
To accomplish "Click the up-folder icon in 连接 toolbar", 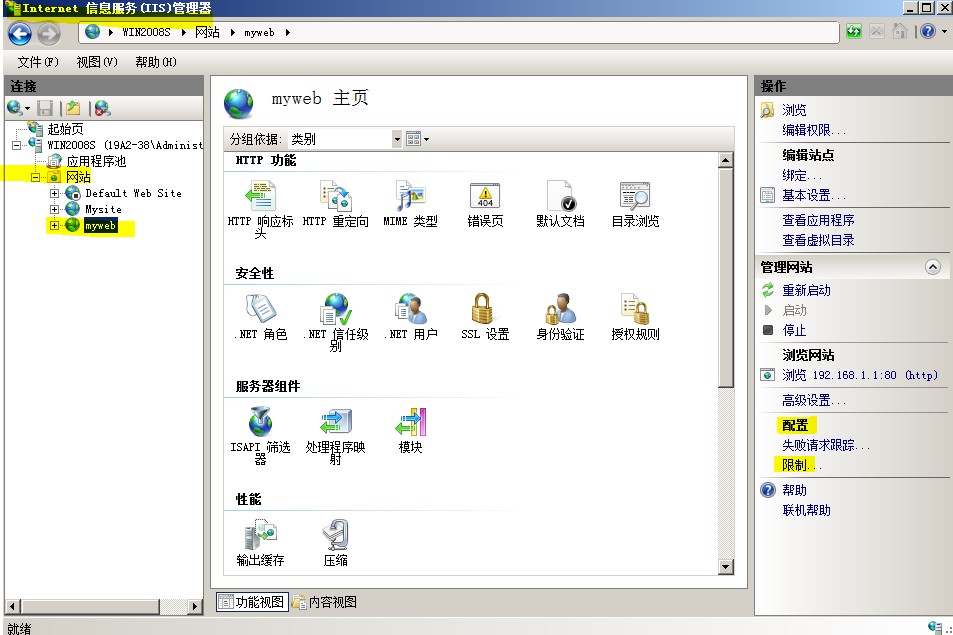I will point(74,108).
